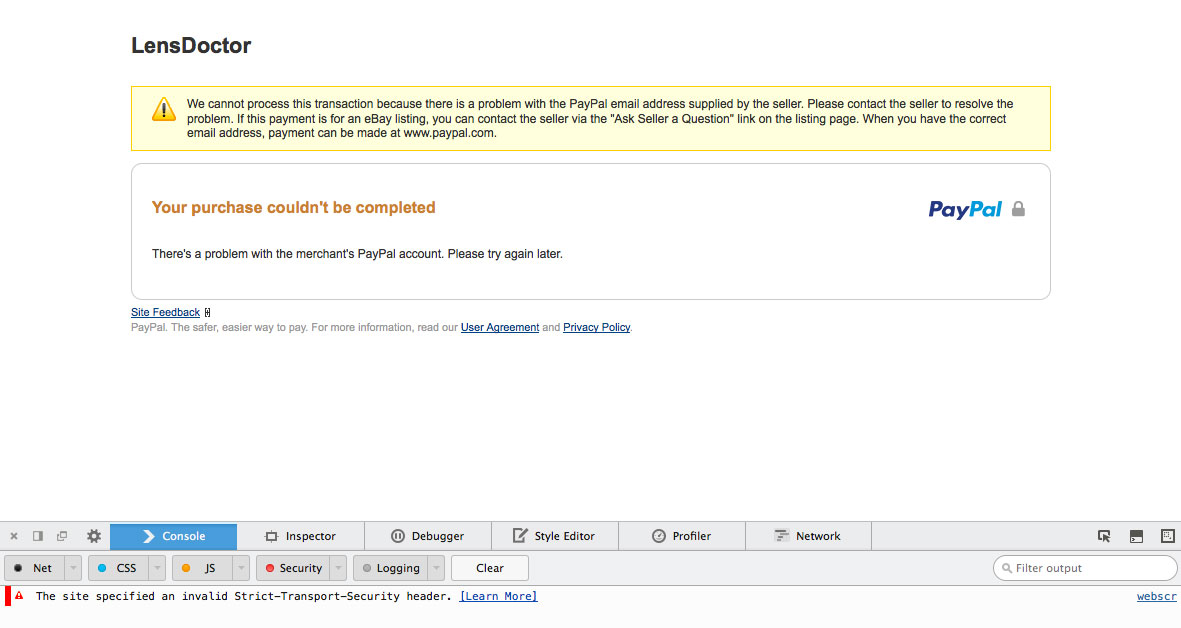This screenshot has height=628, width=1181.
Task: Toggle the Logging filter button
Action: point(390,568)
